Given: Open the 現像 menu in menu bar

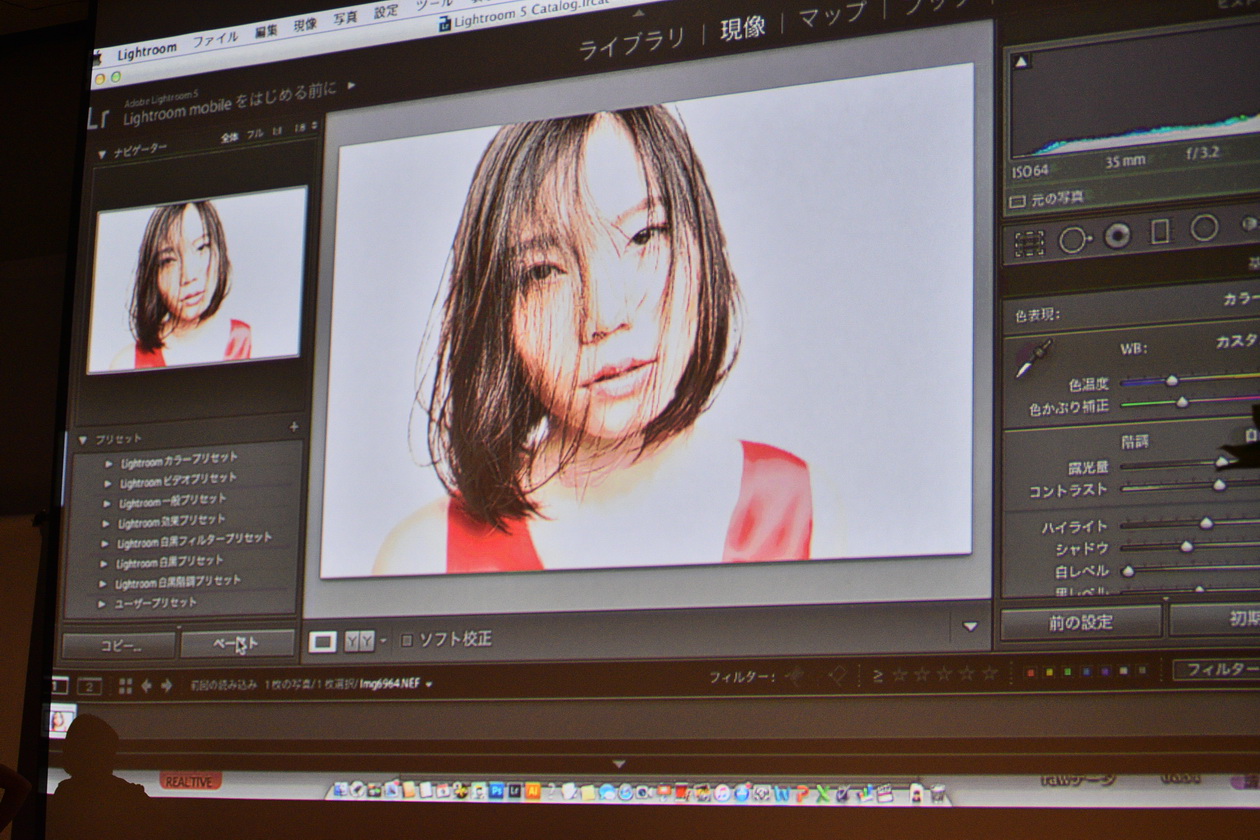Looking at the screenshot, I should pyautogui.click(x=305, y=25).
